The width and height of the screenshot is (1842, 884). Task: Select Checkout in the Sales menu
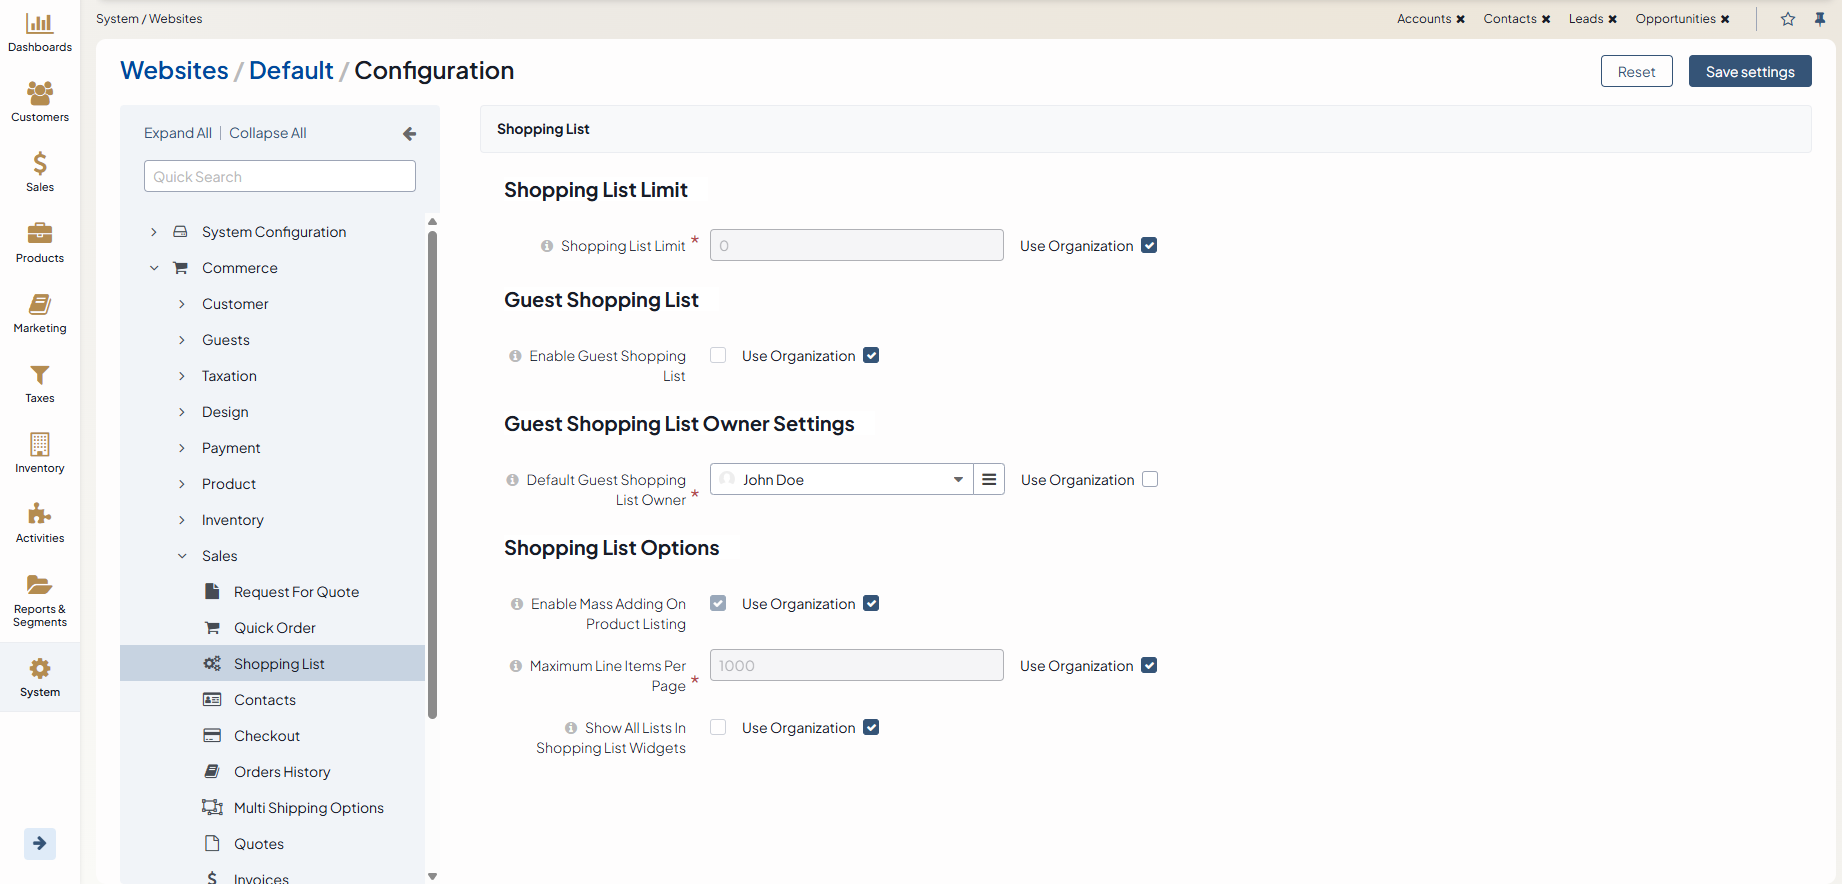[x=266, y=736]
